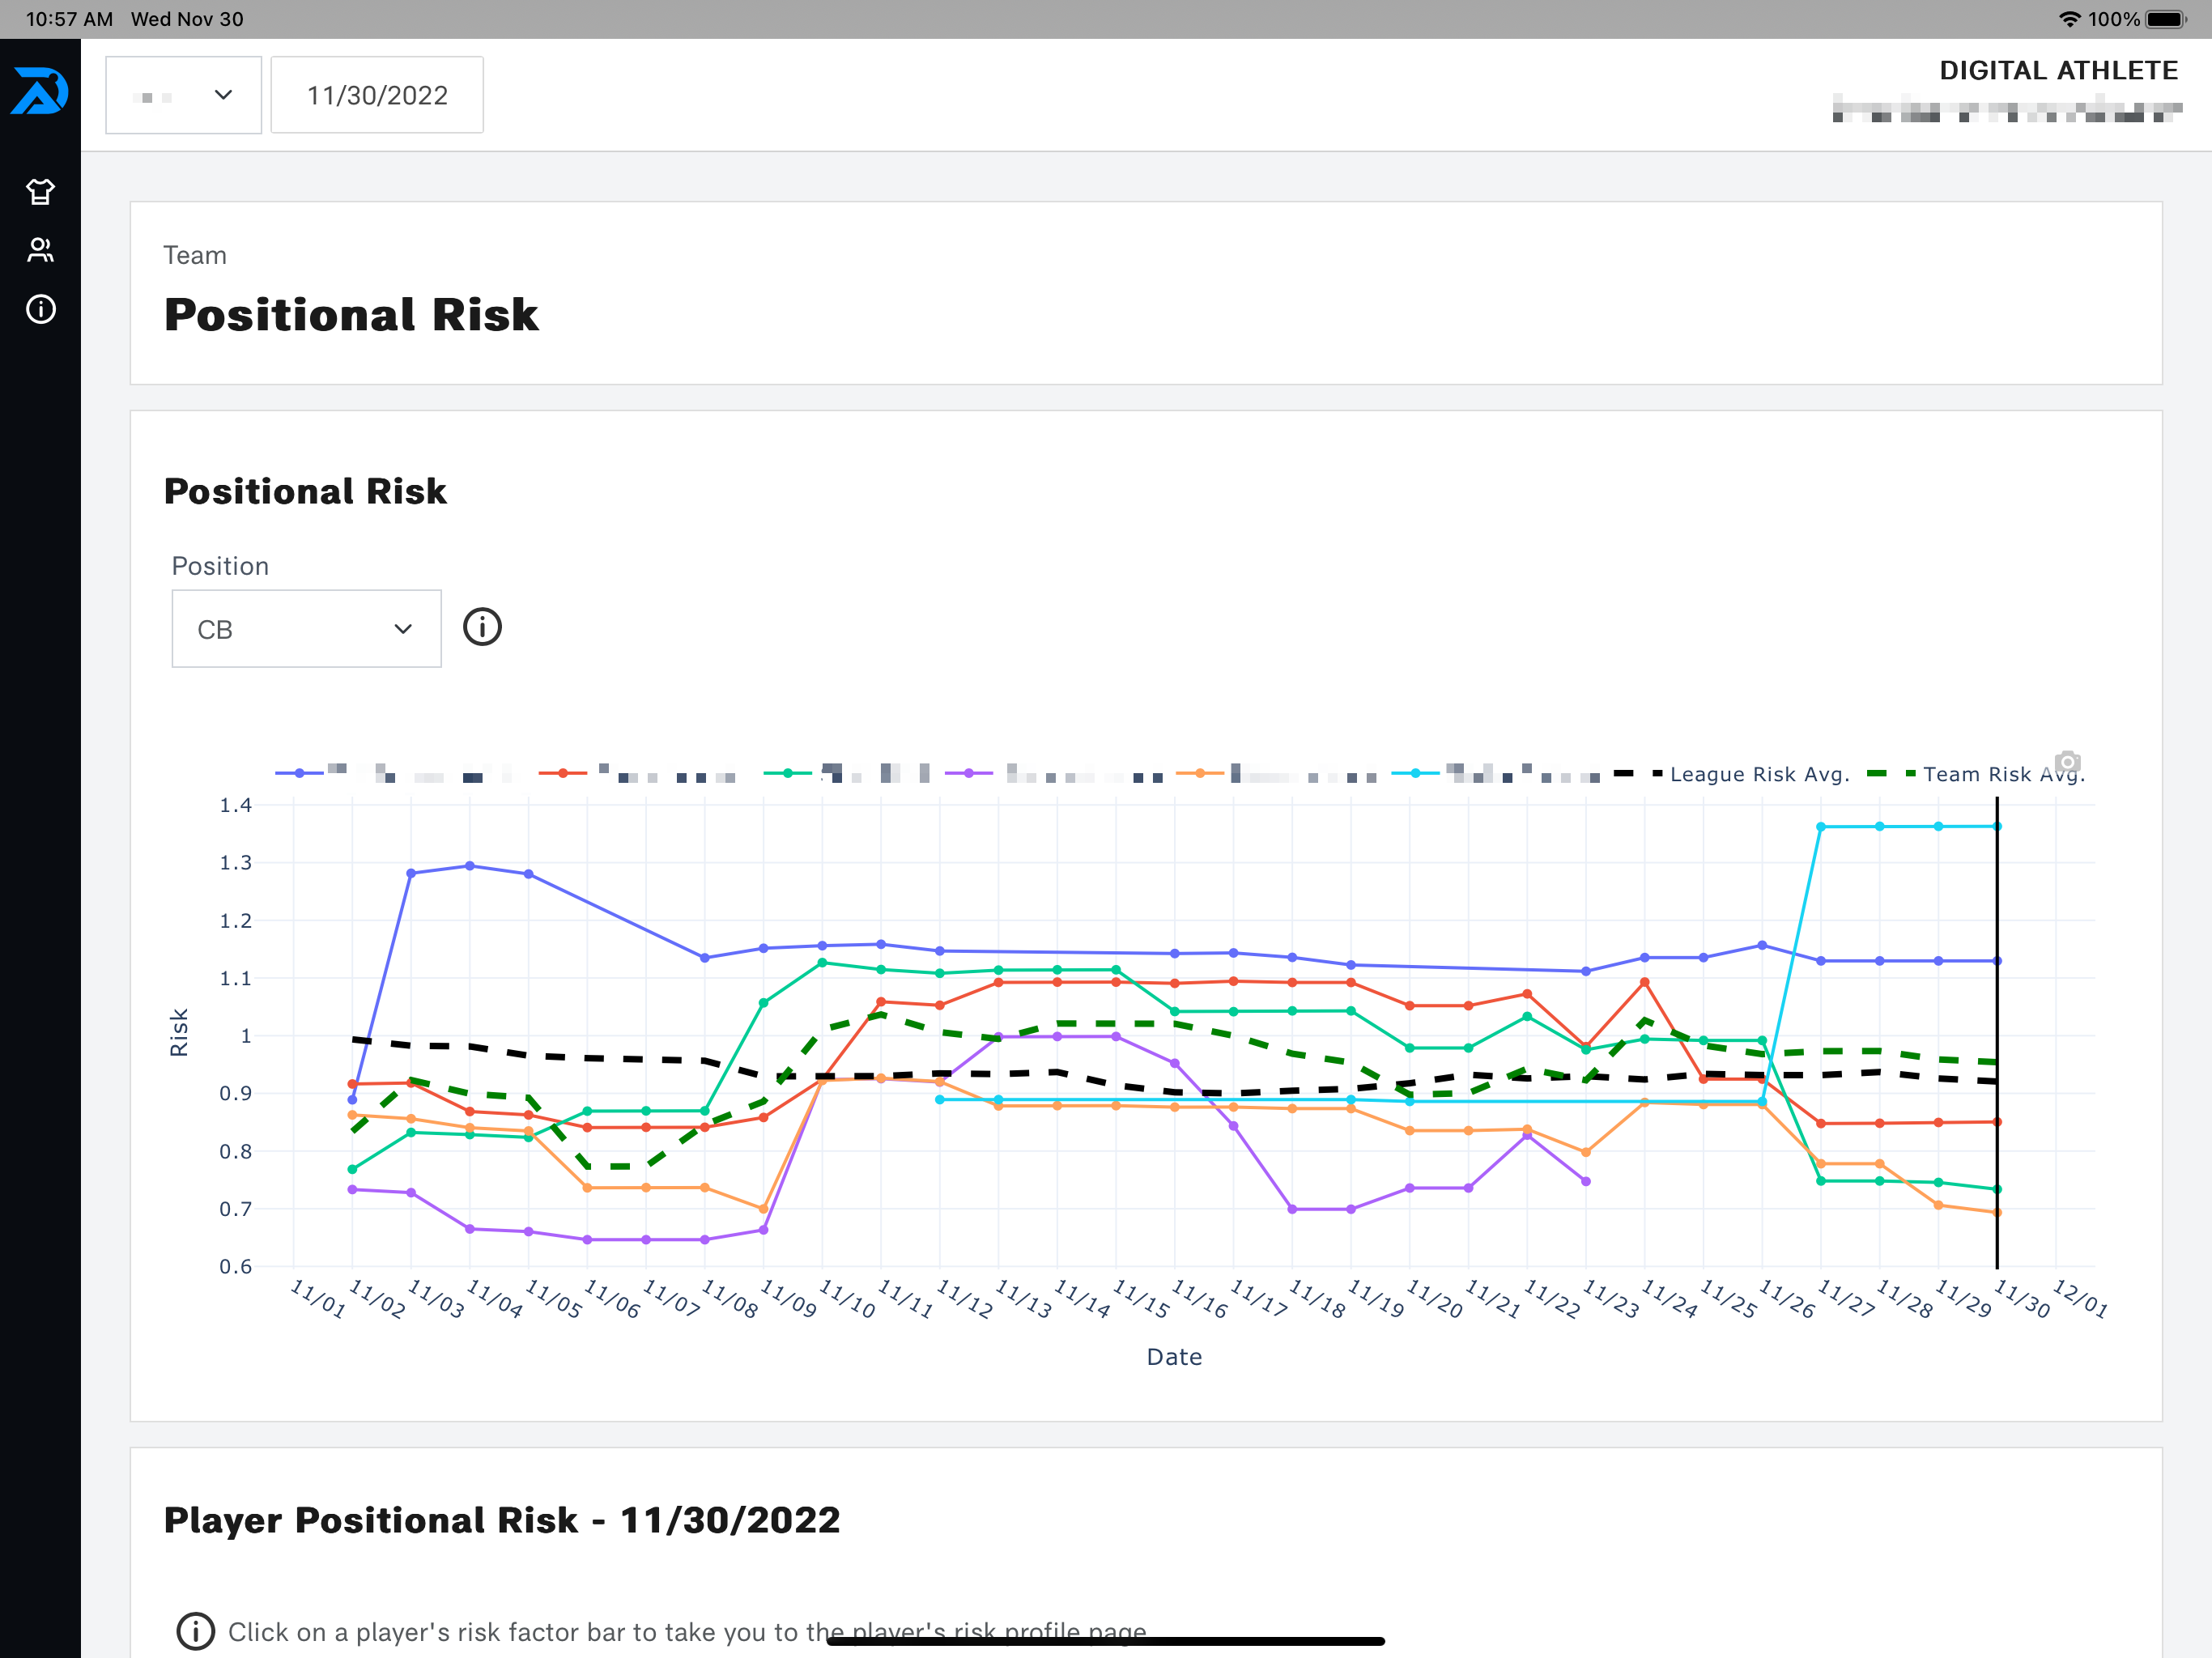2212x1658 pixels.
Task: Click the info icon beside risk factor hint
Action: point(195,1631)
